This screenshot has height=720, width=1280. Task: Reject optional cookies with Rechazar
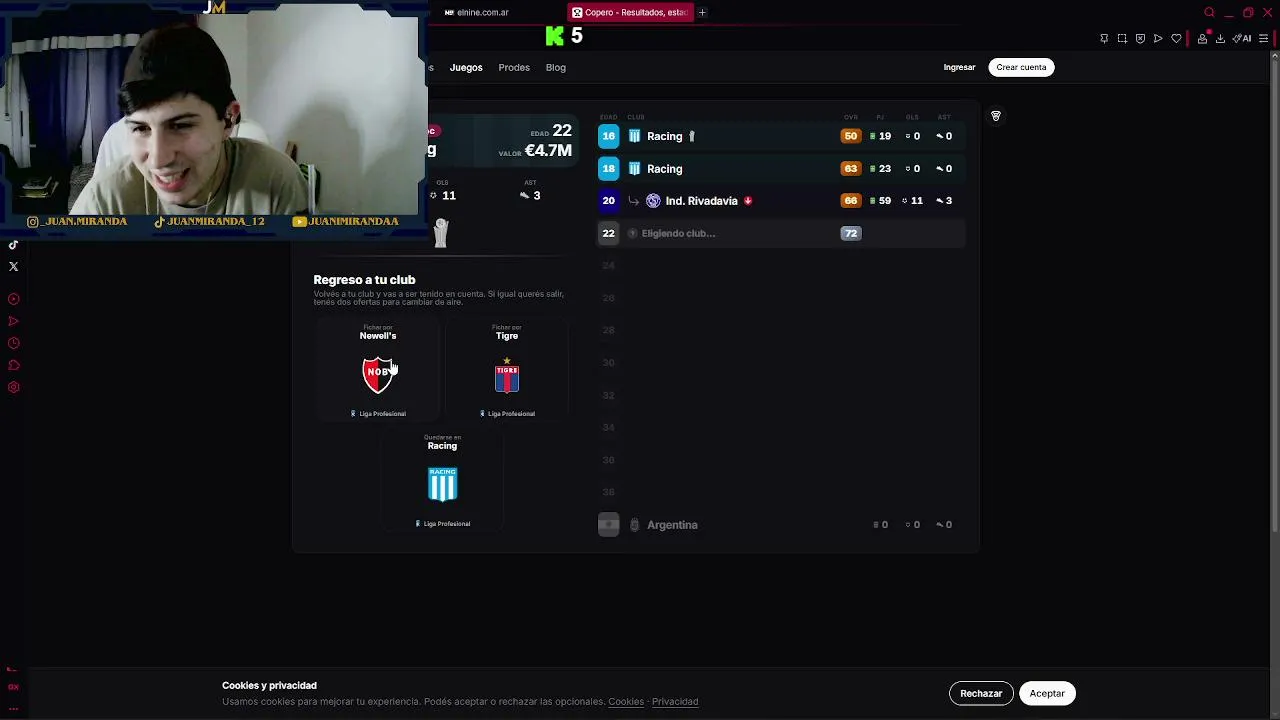981,693
